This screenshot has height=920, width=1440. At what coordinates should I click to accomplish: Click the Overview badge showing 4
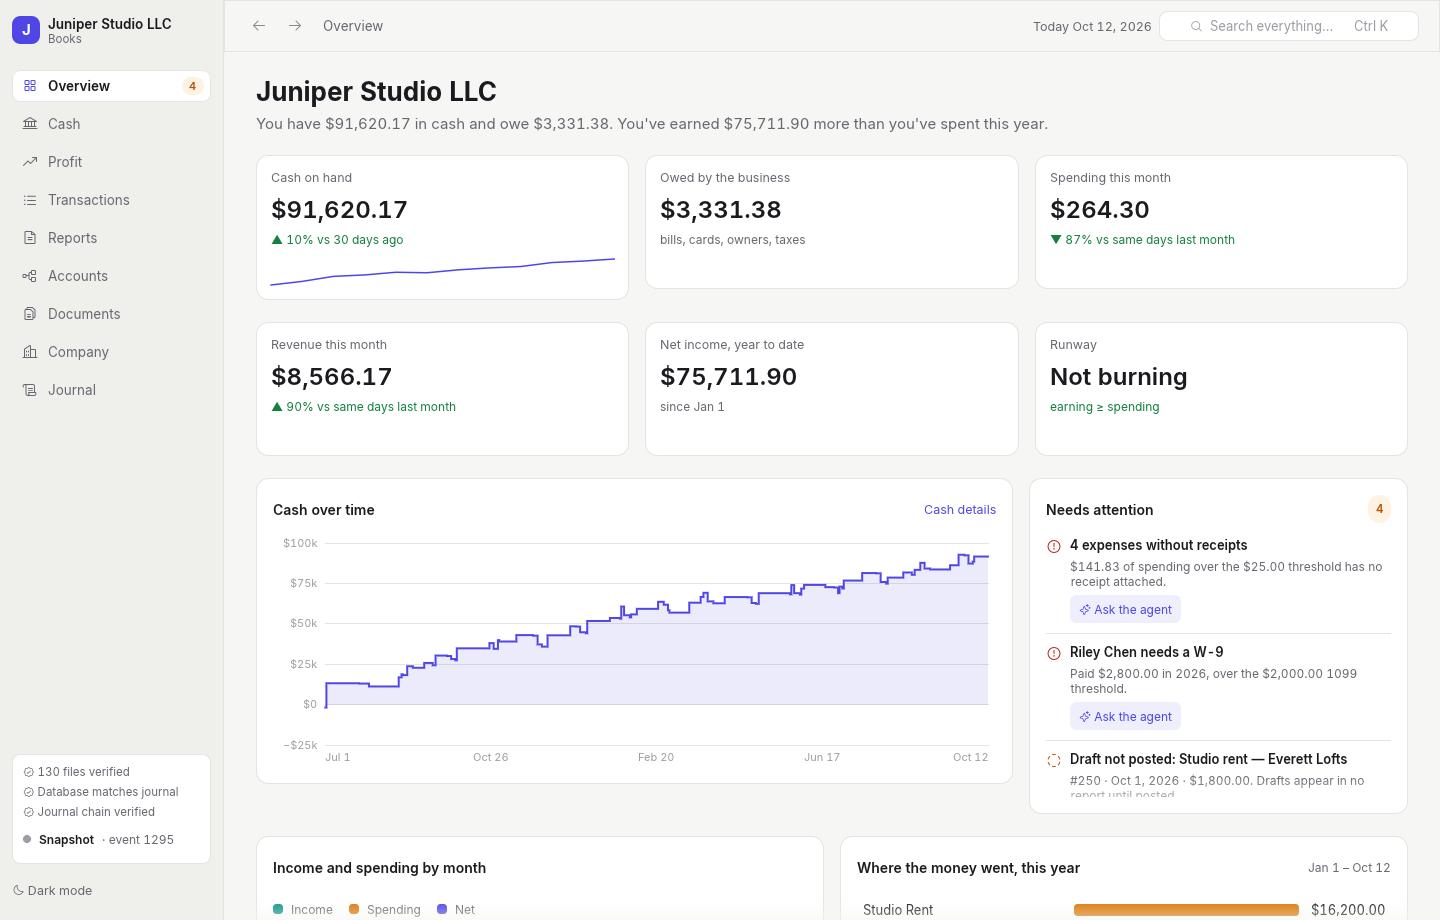coord(193,86)
